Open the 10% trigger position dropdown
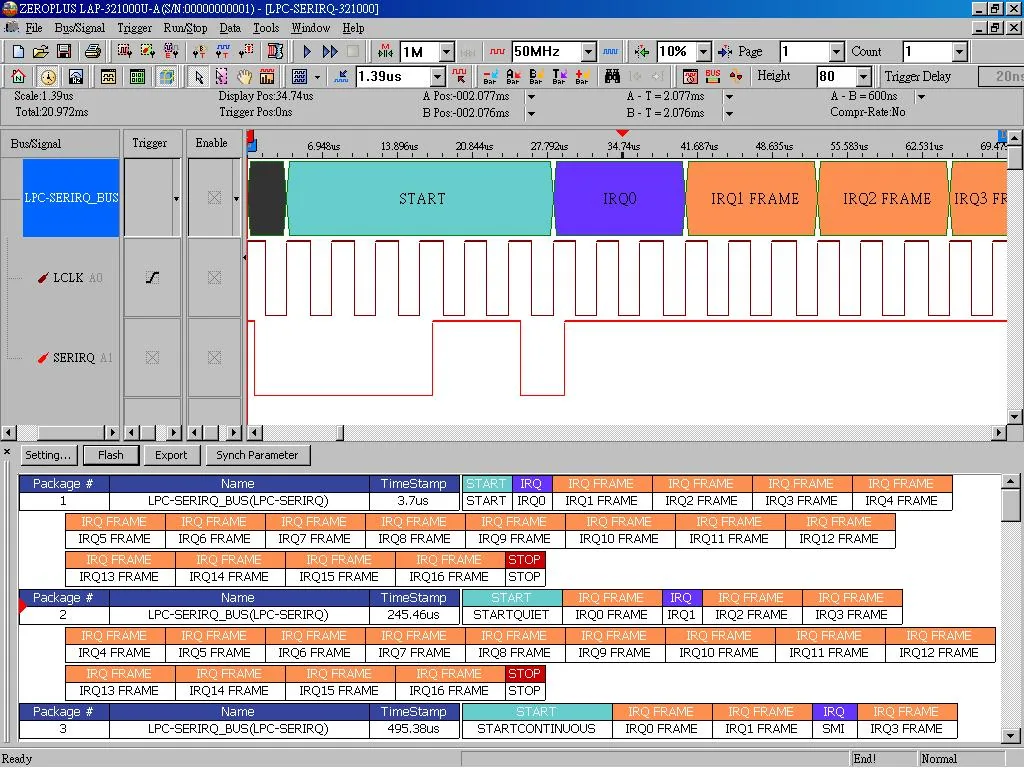 [x=703, y=52]
